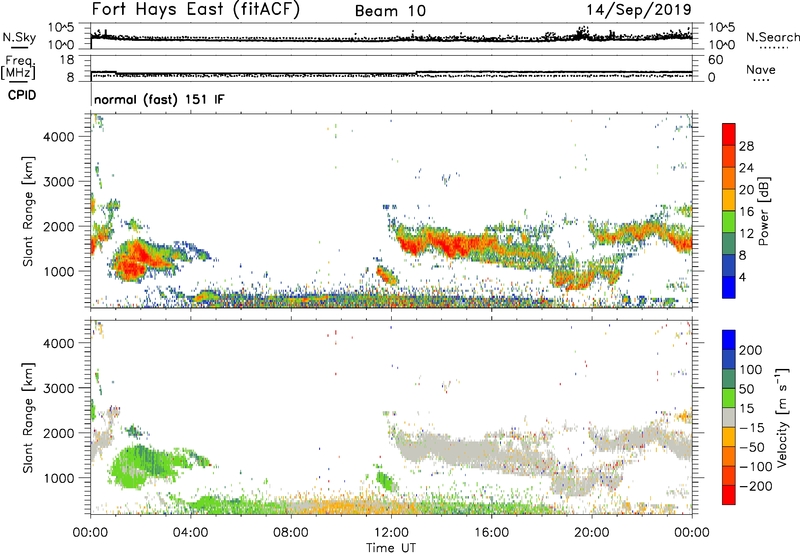Click the right-side '10^5' noise axis value

721,28
